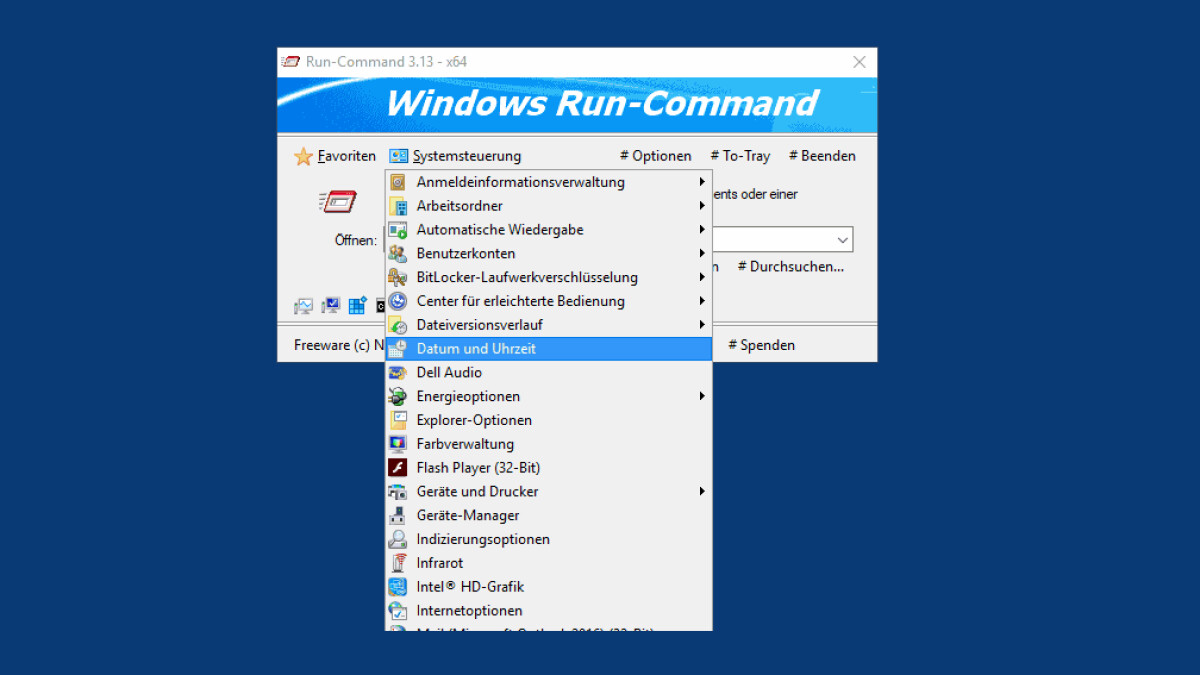The width and height of the screenshot is (1200, 675).
Task: Open the Systemsteuerung menu
Action: click(456, 156)
